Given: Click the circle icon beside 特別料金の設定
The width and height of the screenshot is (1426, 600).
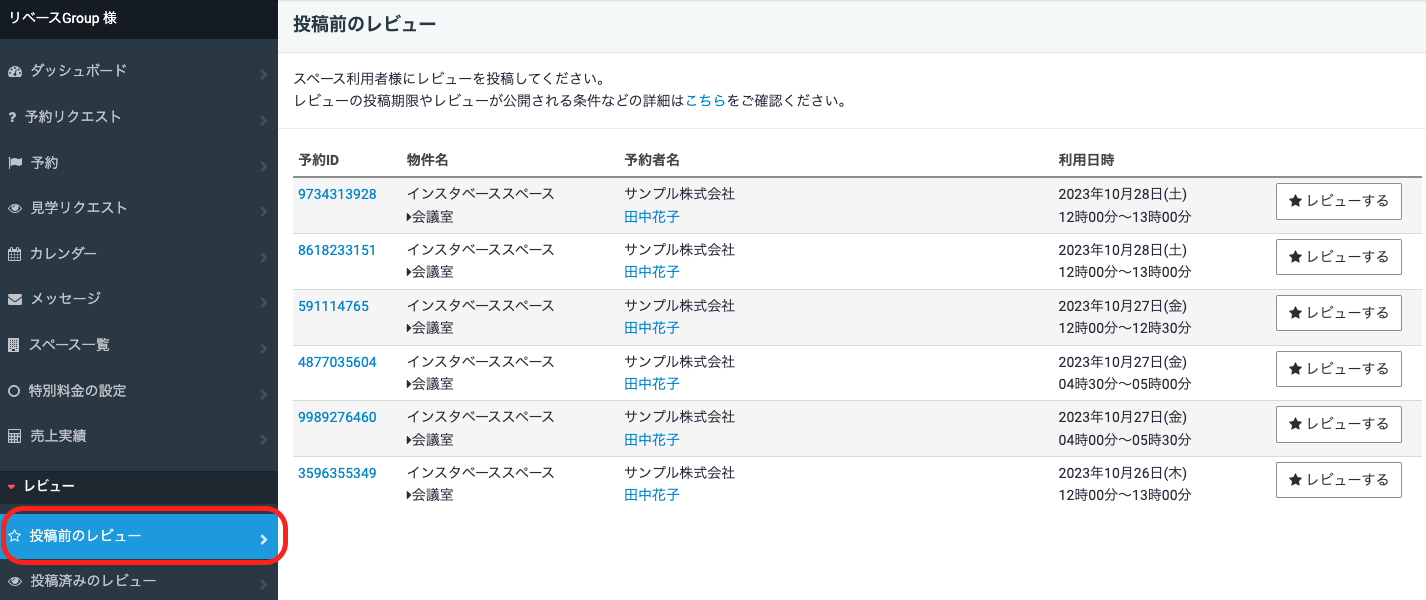Looking at the screenshot, I should [x=14, y=391].
